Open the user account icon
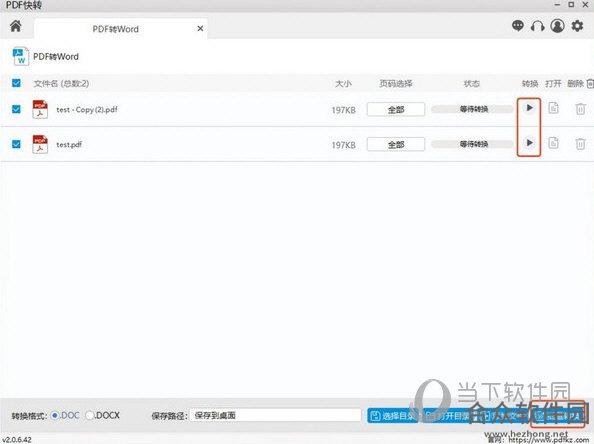Image resolution: width=594 pixels, height=444 pixels. click(x=557, y=26)
